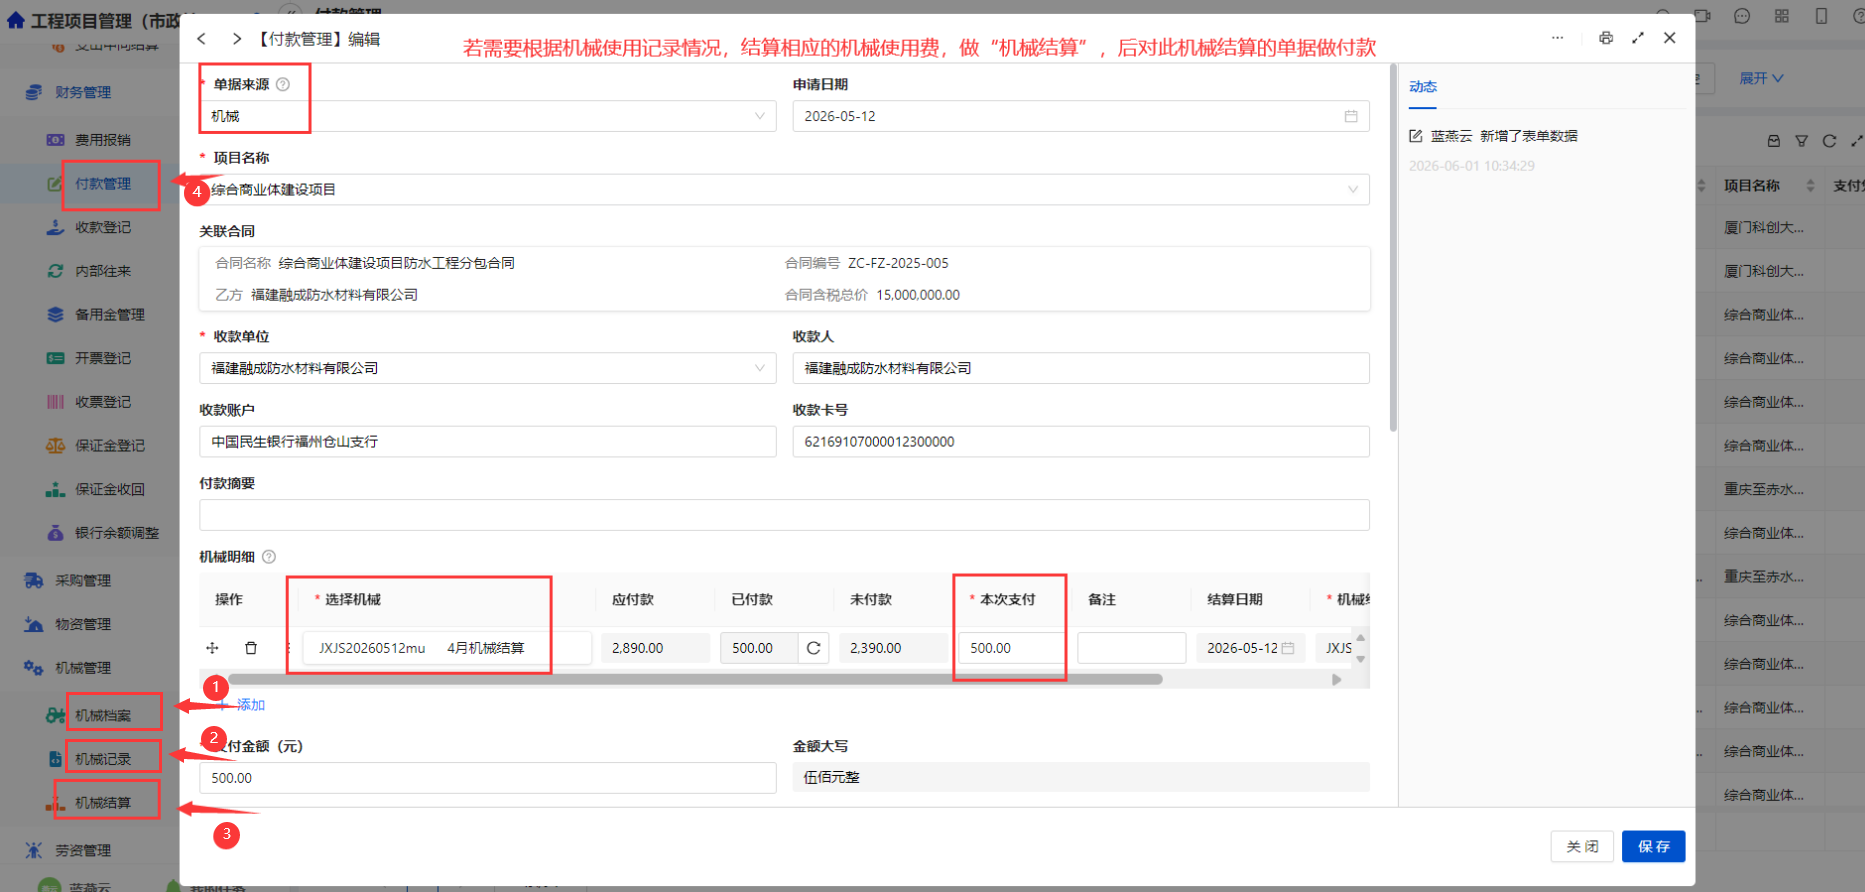Expand the 单据来源 dropdown showing 机械
The width and height of the screenshot is (1865, 892).
point(488,116)
